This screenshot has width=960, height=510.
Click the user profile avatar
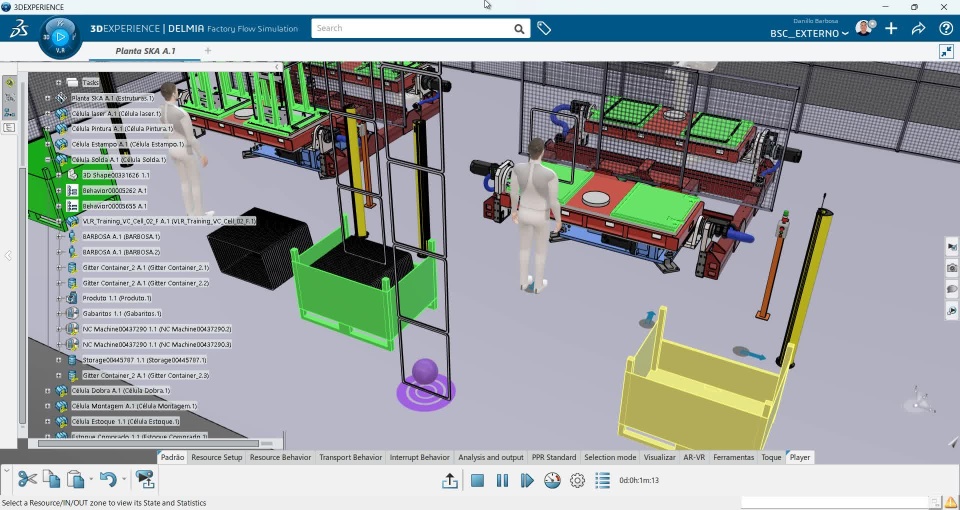click(864, 28)
